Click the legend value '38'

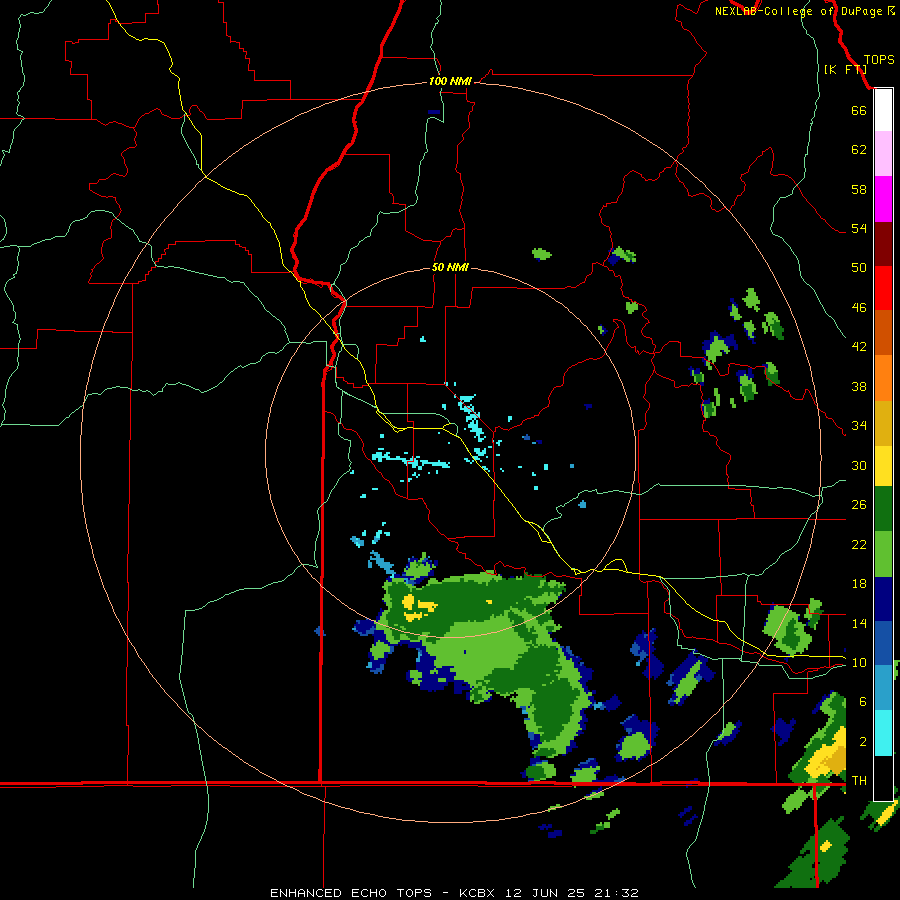[x=859, y=386]
